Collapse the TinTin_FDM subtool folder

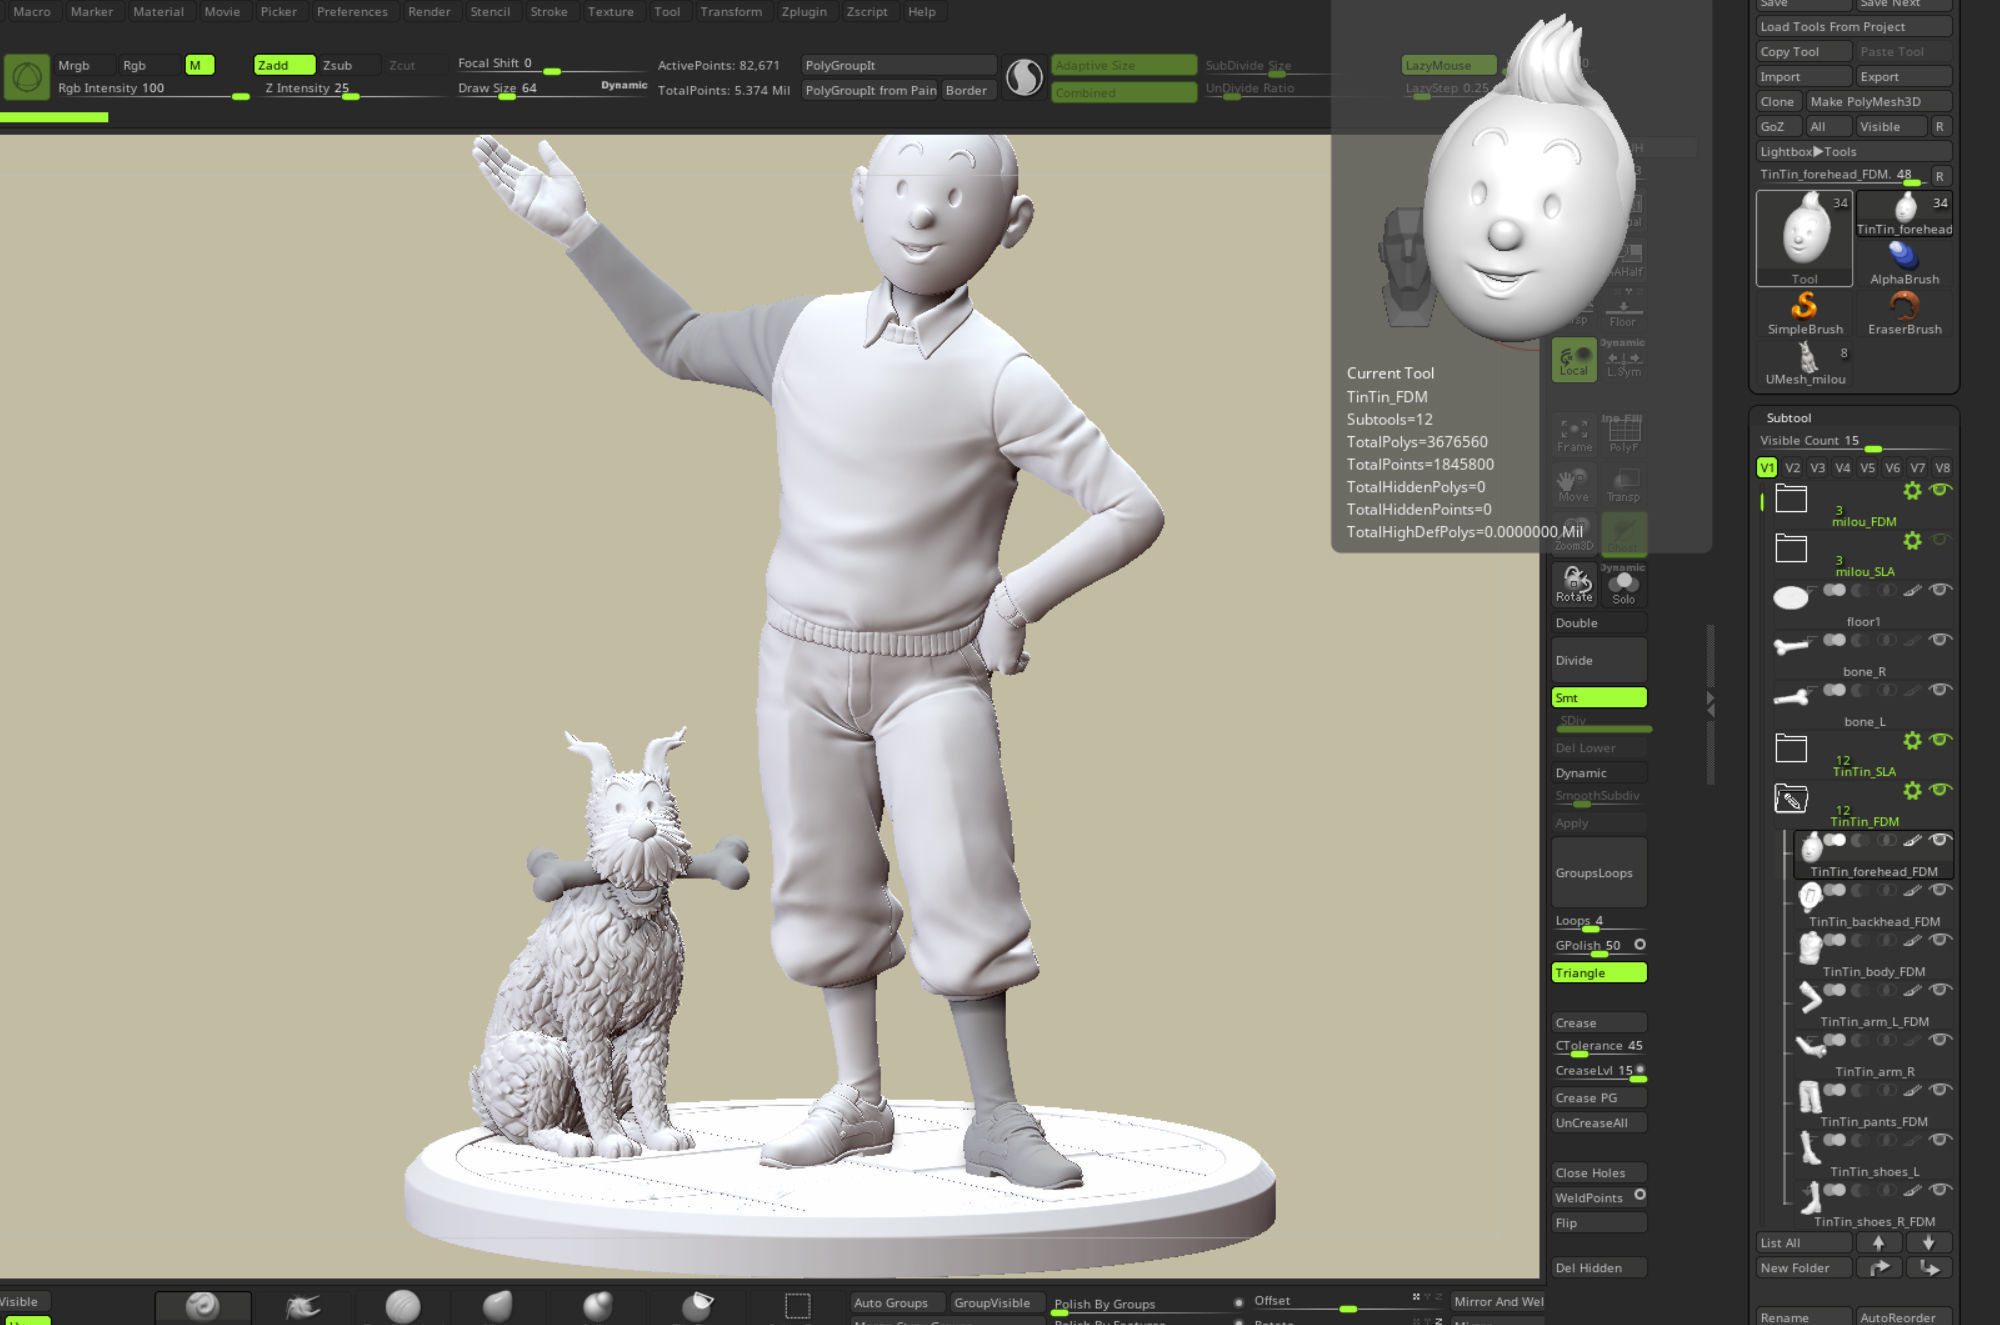coord(1791,798)
